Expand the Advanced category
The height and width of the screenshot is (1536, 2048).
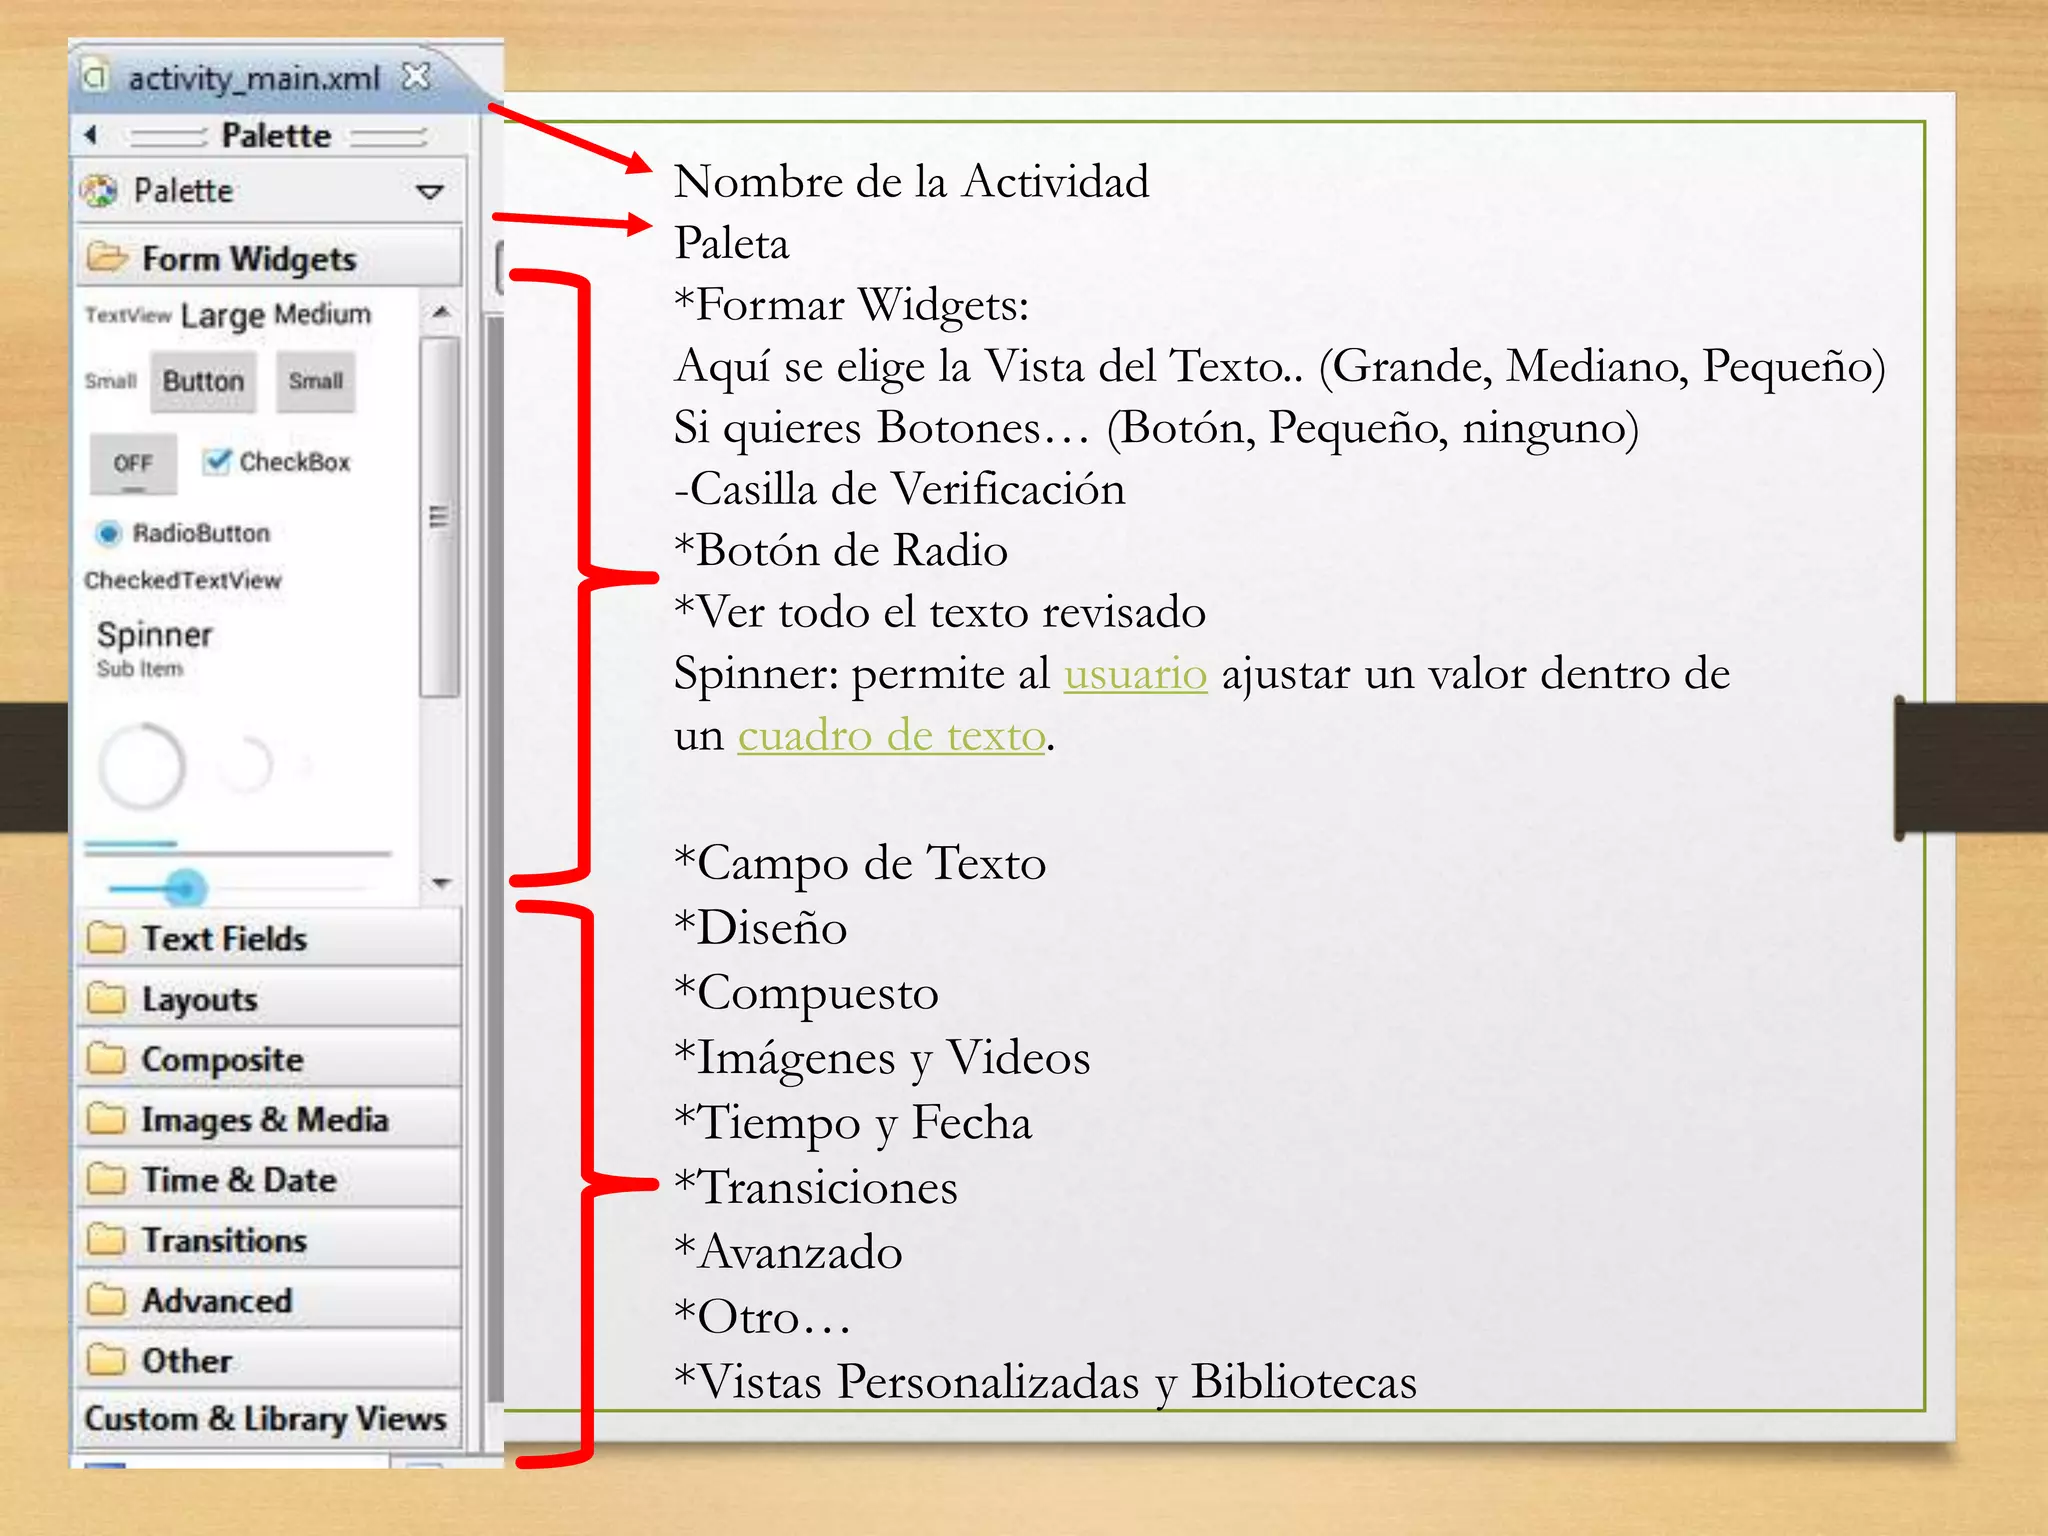[270, 1300]
